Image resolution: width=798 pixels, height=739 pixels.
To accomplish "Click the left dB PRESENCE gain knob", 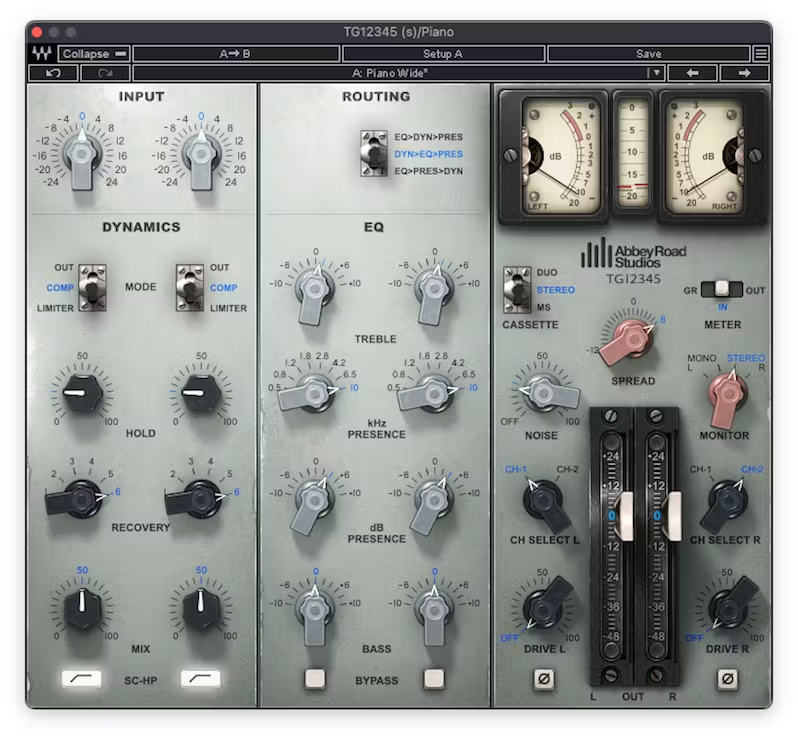I will click(314, 501).
